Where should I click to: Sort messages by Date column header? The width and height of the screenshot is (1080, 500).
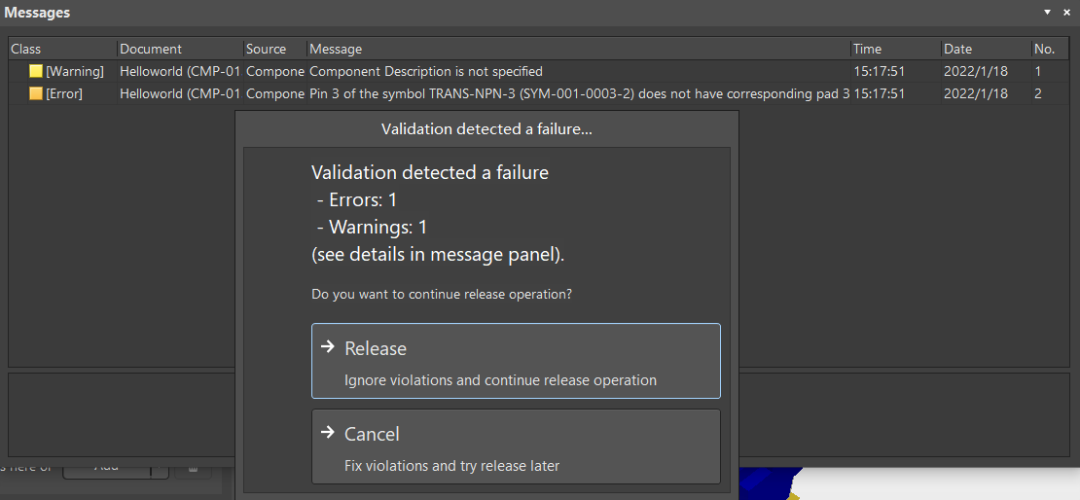986,49
